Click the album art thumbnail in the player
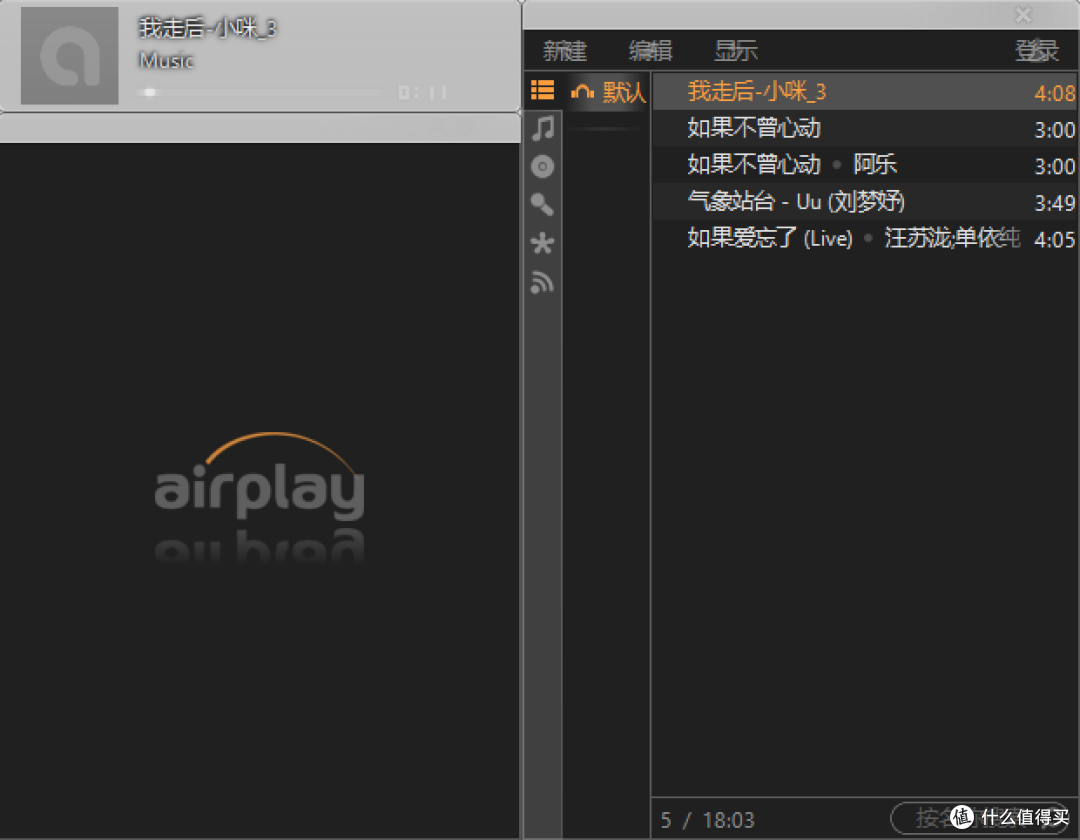 pyautogui.click(x=70, y=56)
